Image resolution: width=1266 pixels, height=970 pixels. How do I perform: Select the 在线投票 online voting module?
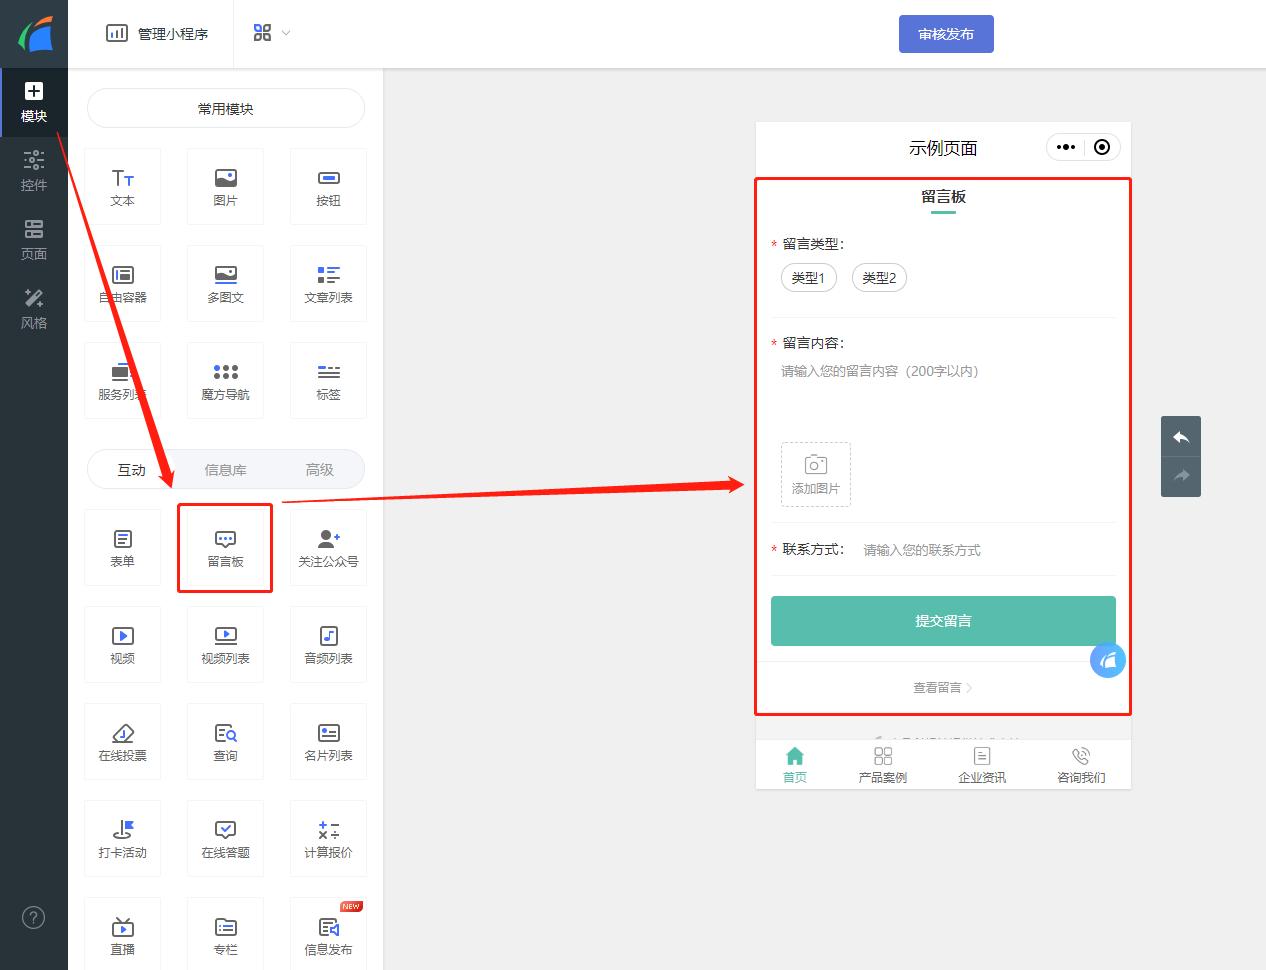point(122,741)
